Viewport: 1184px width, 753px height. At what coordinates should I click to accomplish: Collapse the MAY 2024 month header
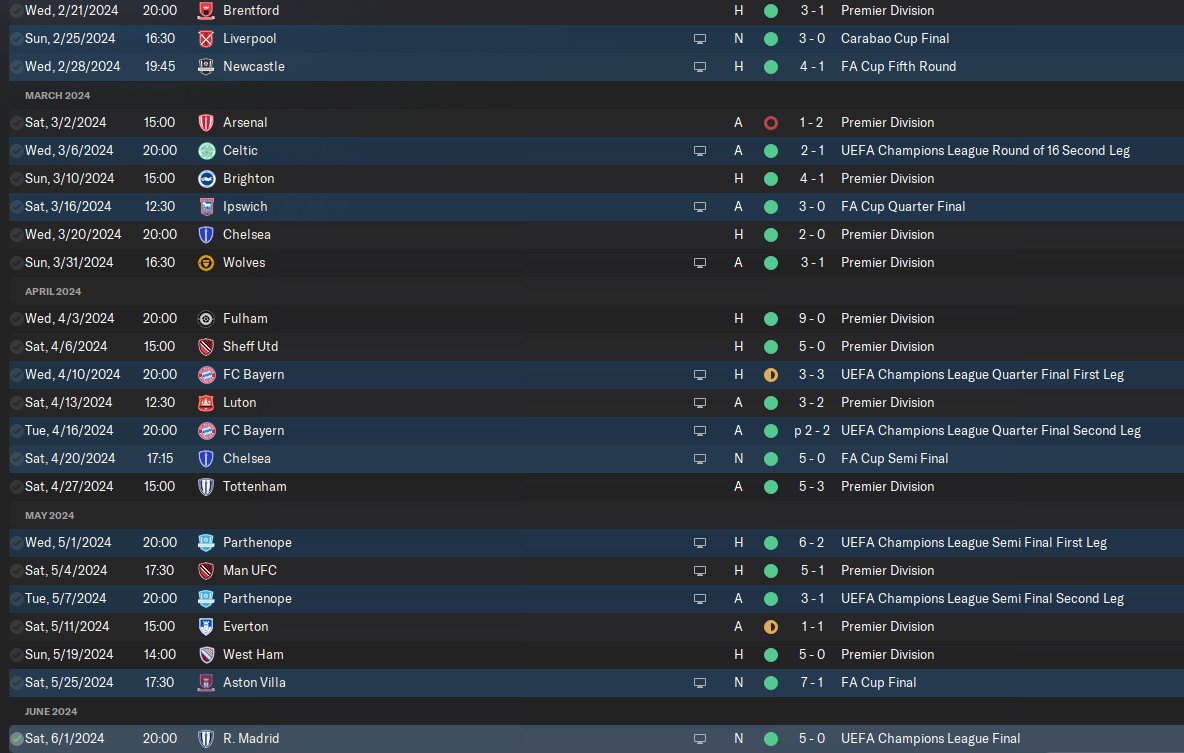49,515
